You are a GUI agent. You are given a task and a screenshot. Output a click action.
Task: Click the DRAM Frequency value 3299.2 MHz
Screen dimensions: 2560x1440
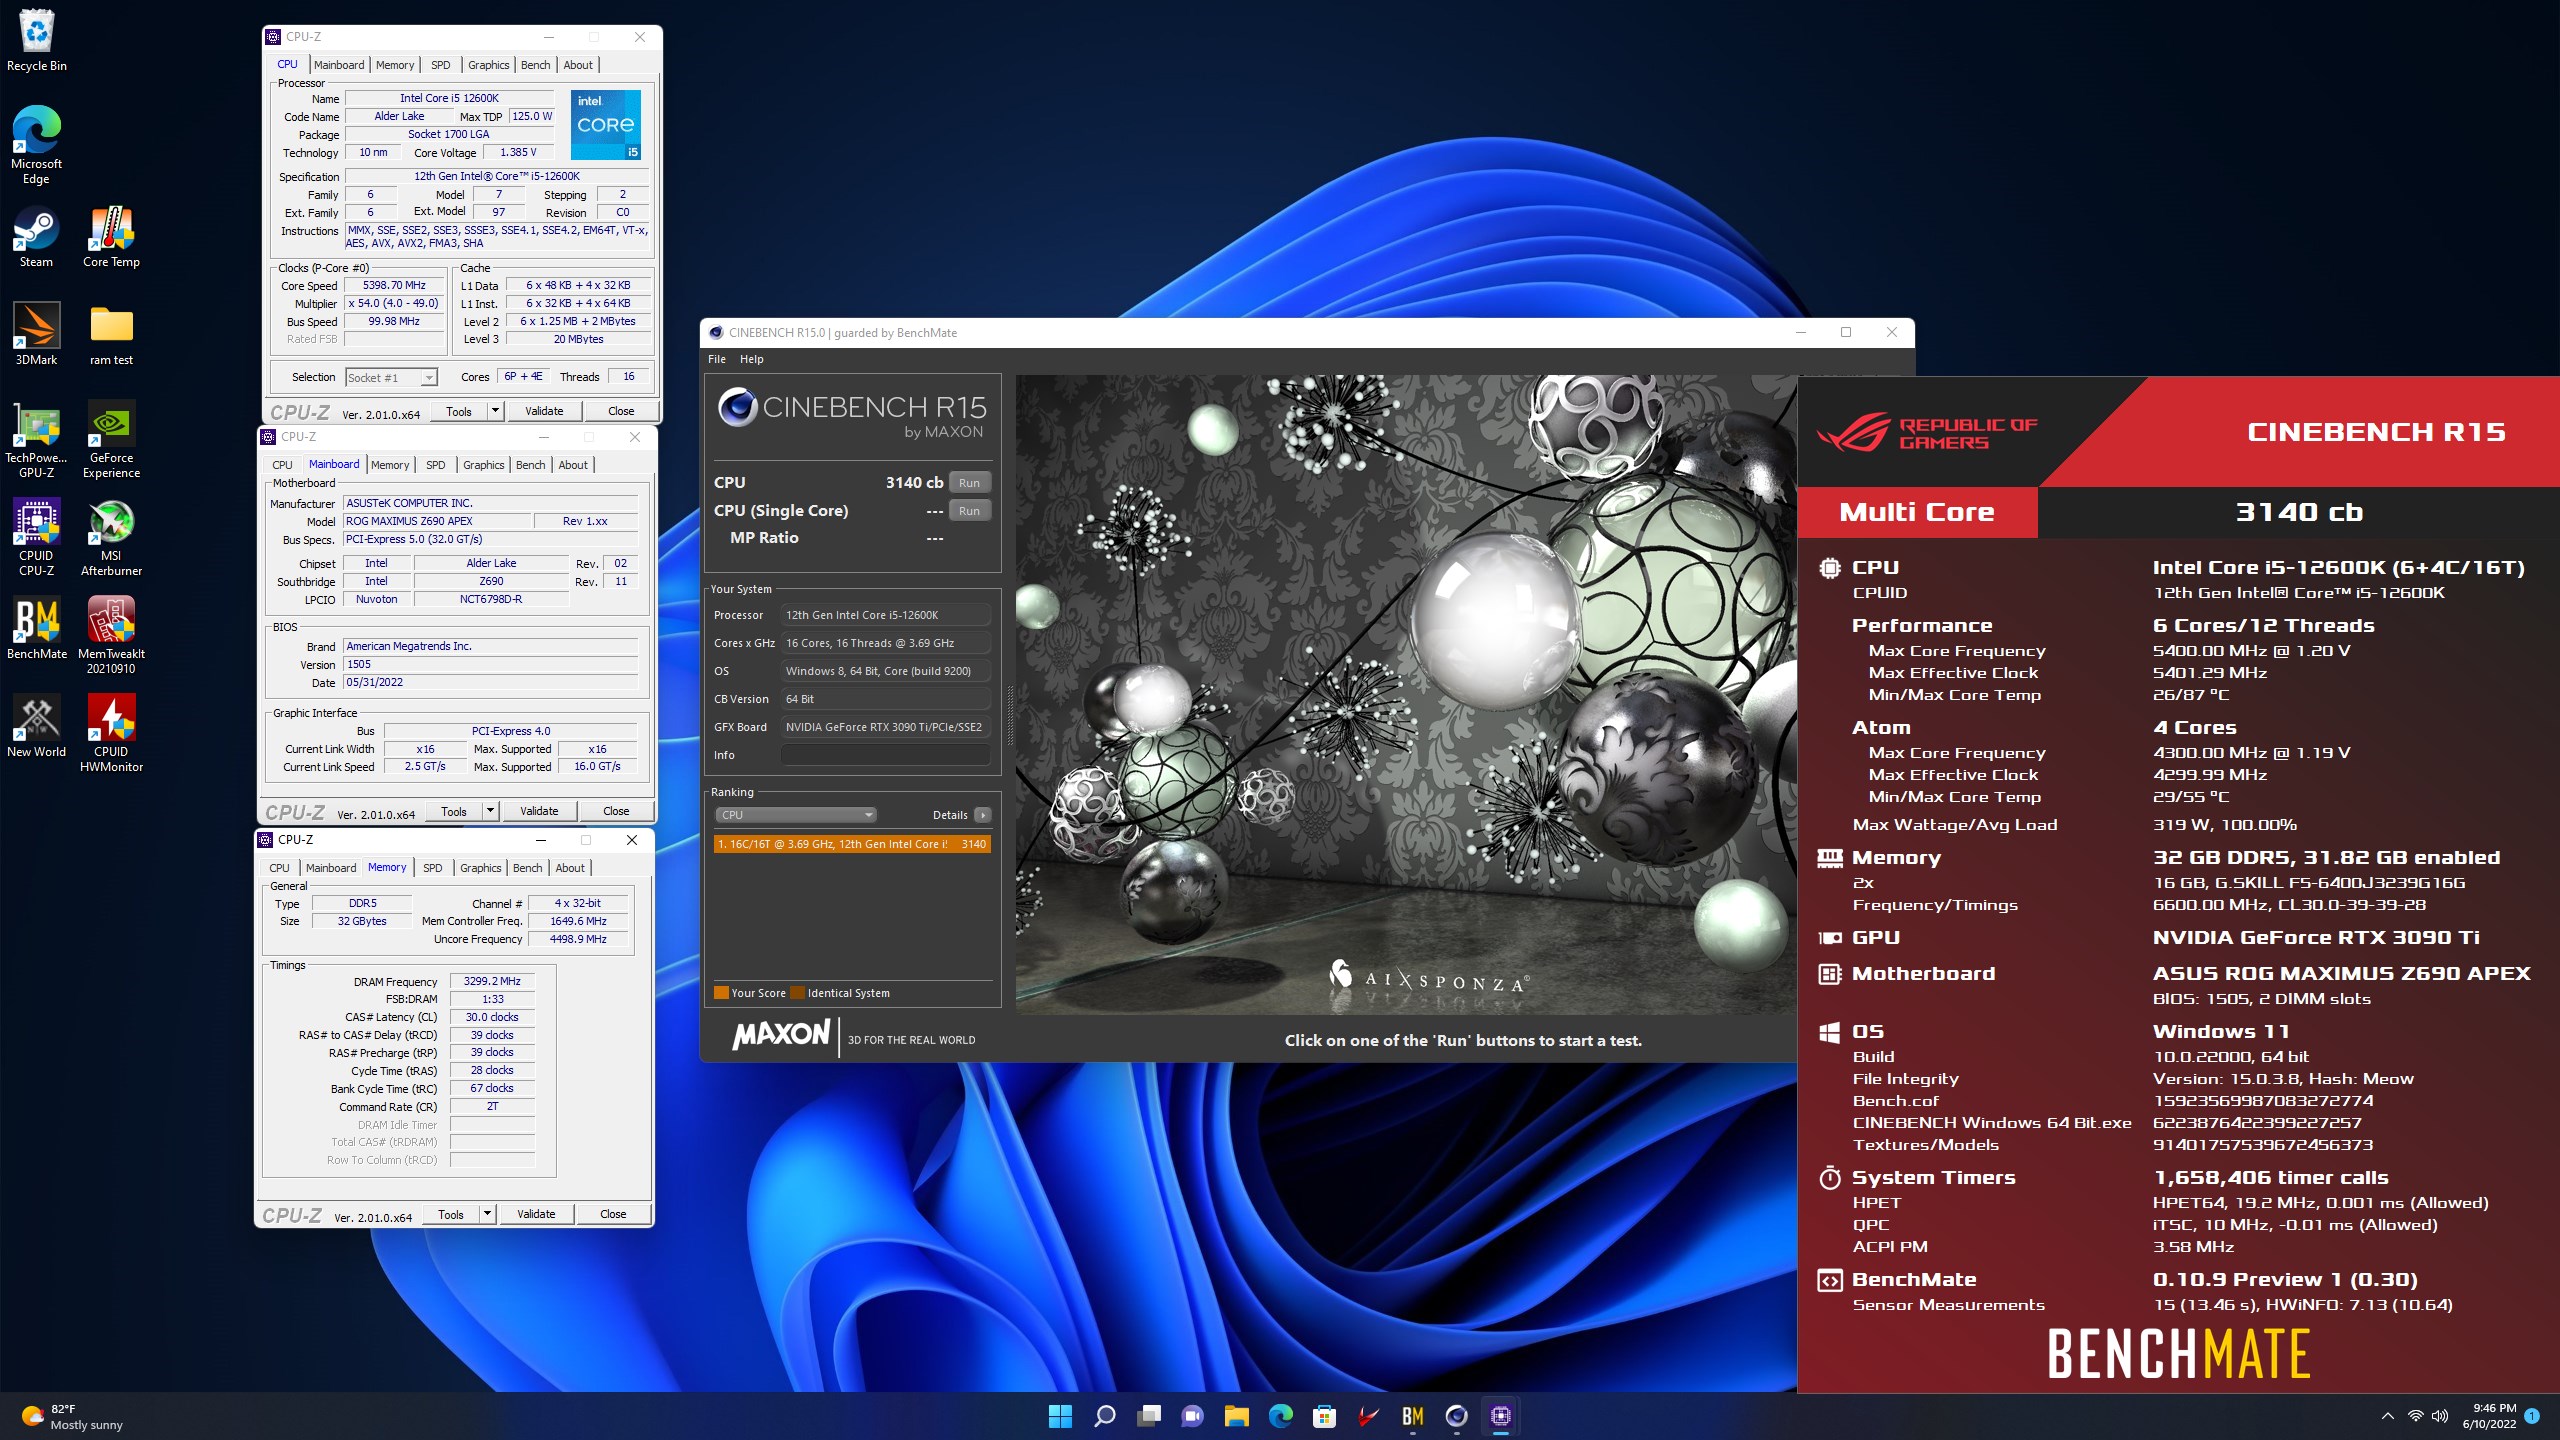[492, 982]
